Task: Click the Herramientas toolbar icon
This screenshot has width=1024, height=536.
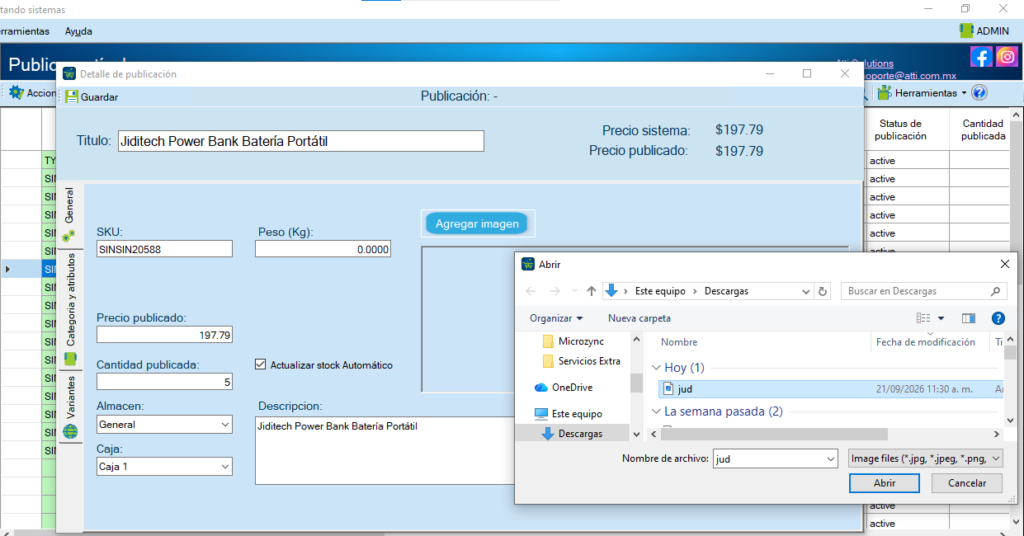Action: (x=884, y=93)
